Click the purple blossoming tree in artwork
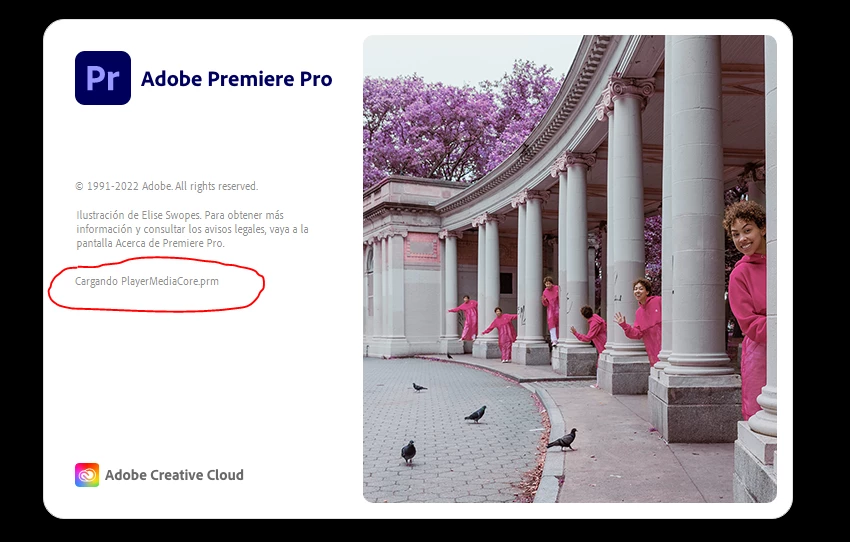 click(461, 125)
